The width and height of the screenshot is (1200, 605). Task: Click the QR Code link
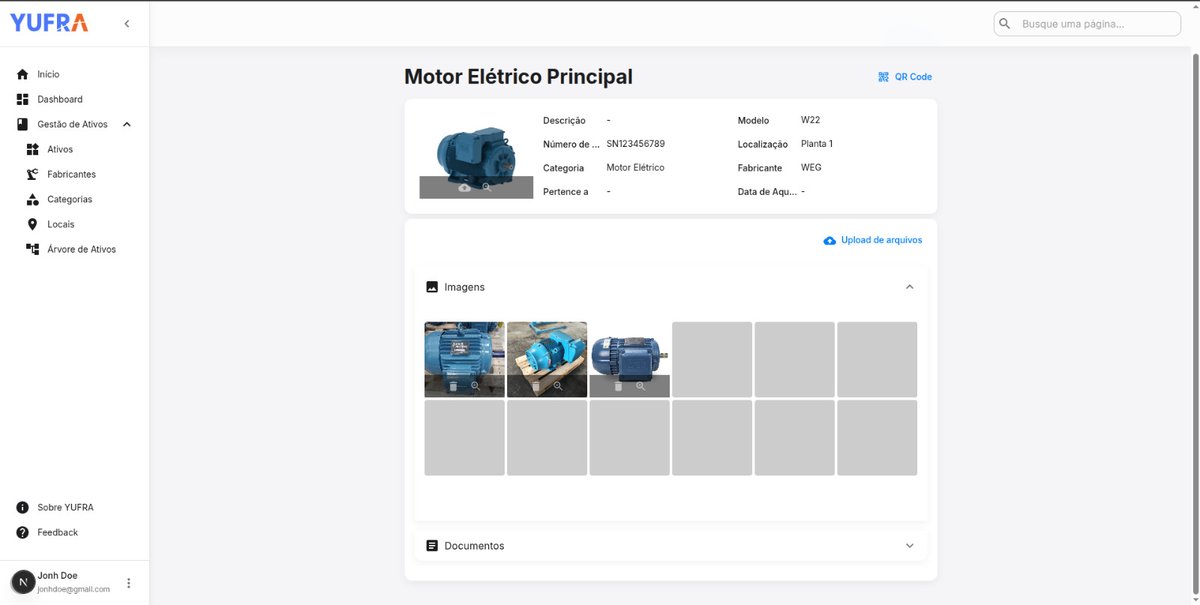coord(905,76)
